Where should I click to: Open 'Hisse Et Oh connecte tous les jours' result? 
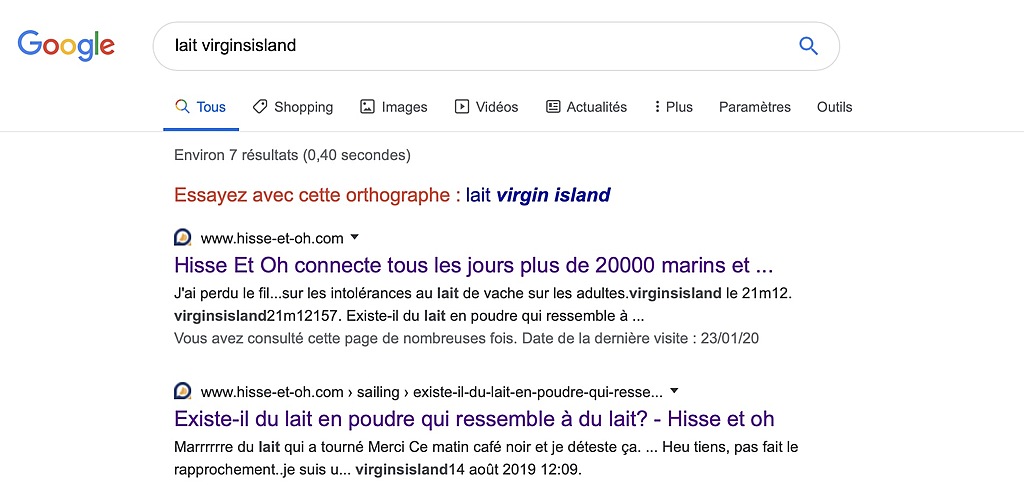click(x=474, y=266)
